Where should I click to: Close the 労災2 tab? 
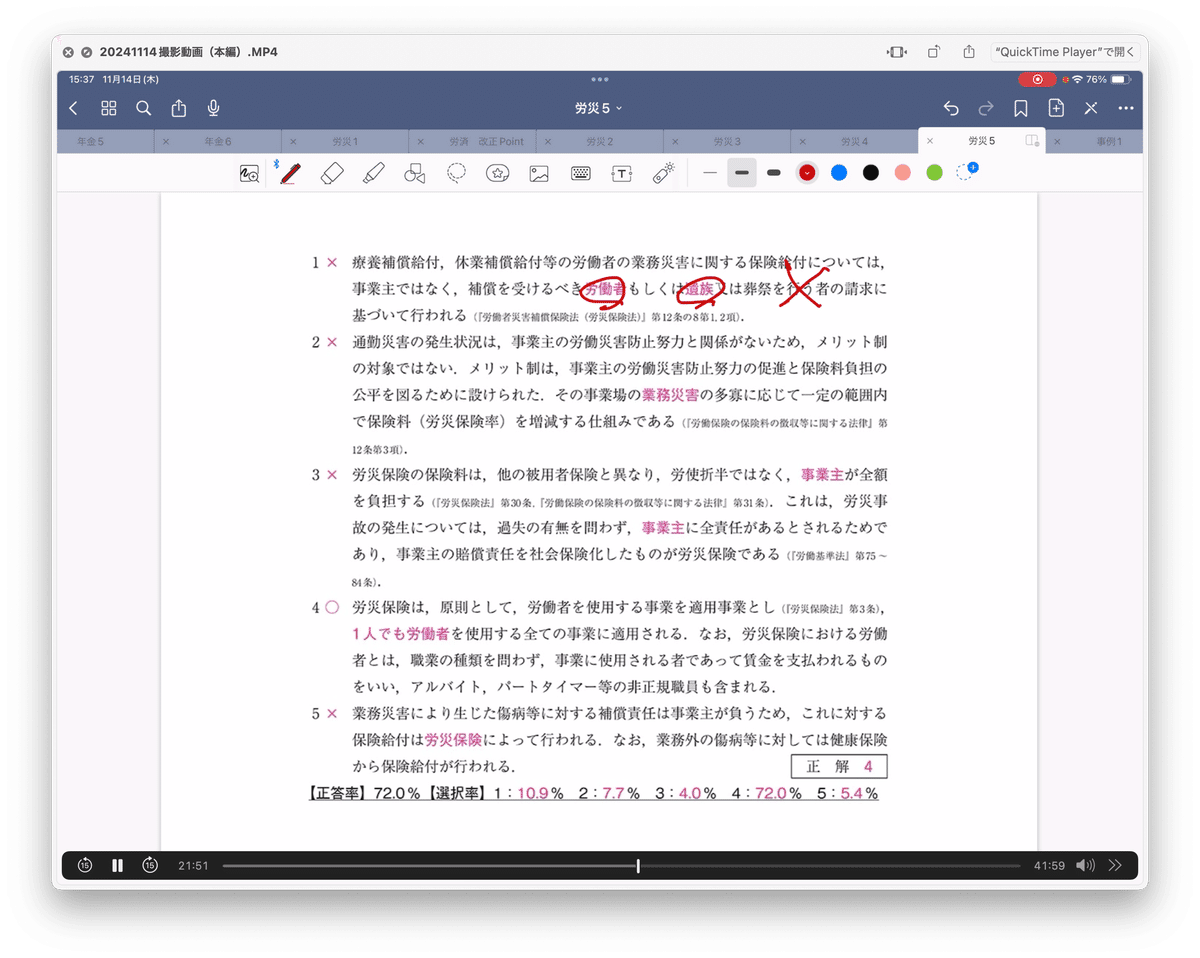(x=548, y=142)
